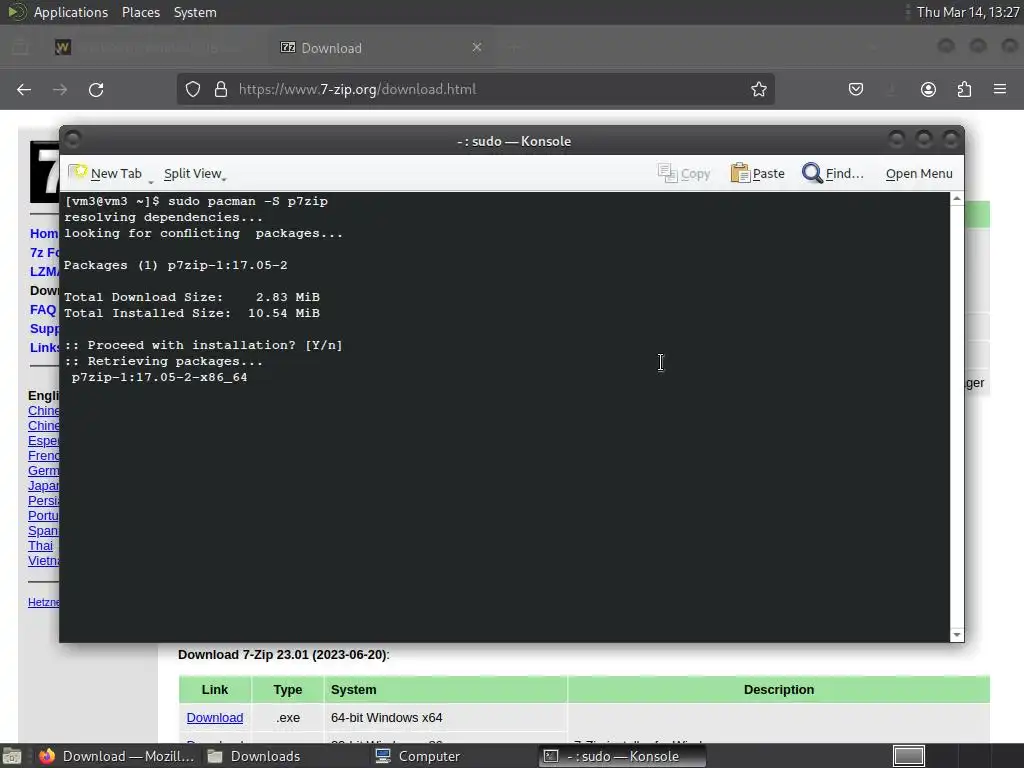Viewport: 1024px width, 768px height.
Task: Go back in Firefox
Action: (24, 89)
